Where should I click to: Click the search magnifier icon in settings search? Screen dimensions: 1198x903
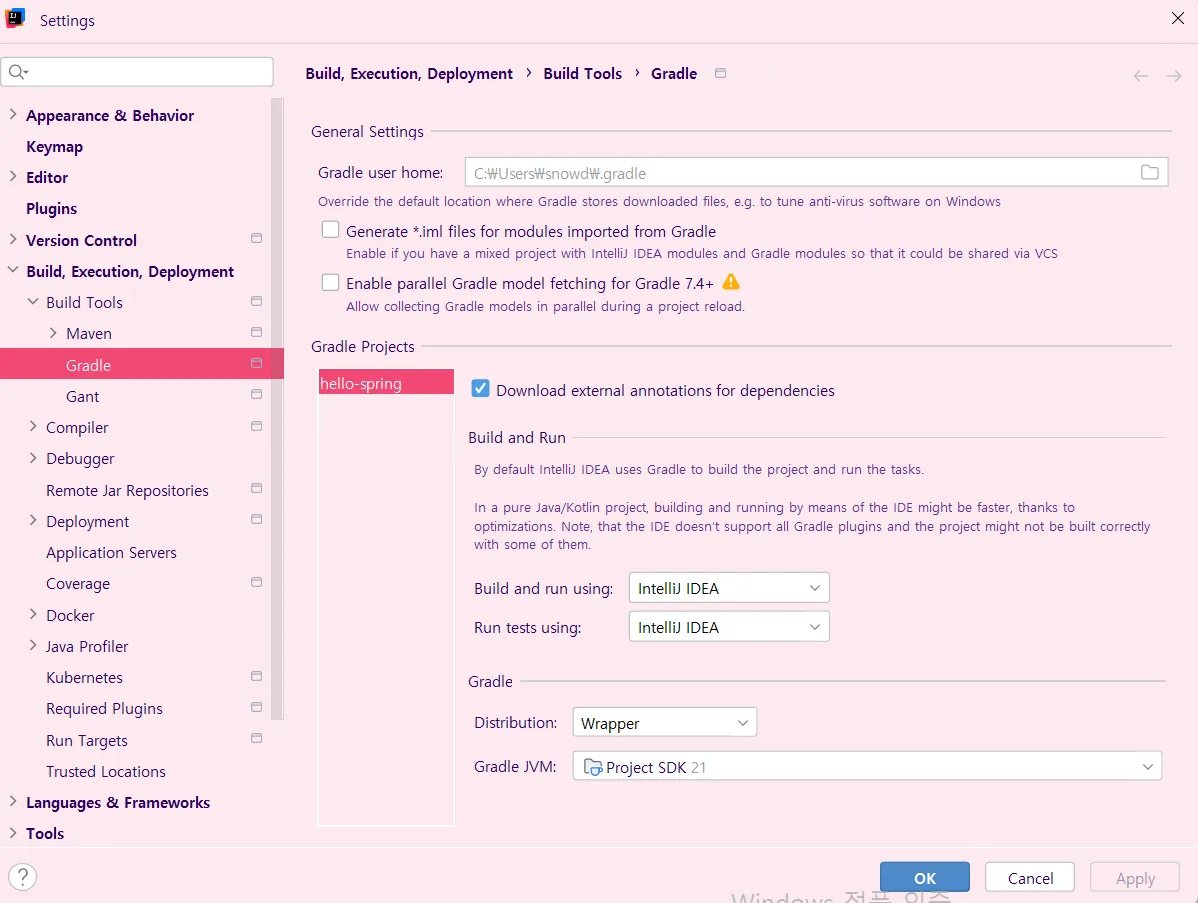tap(18, 72)
